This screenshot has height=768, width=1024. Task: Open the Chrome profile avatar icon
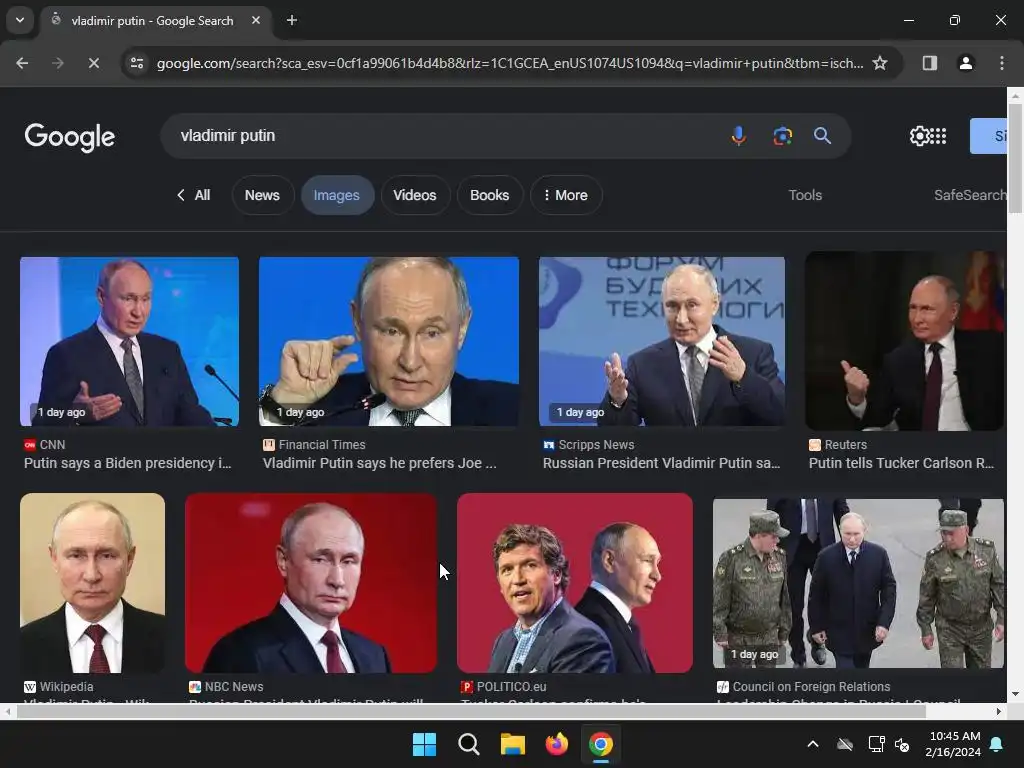click(966, 63)
